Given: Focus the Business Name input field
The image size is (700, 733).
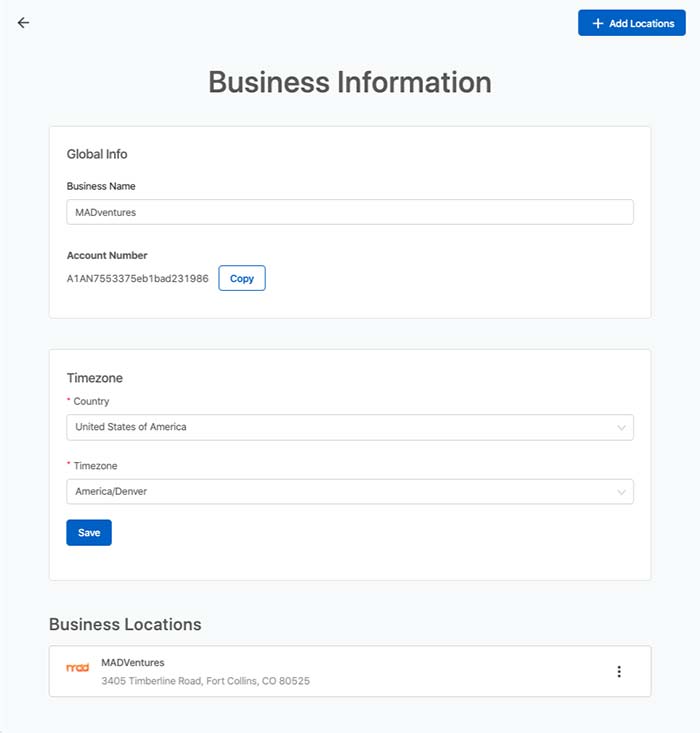Looking at the screenshot, I should pyautogui.click(x=350, y=212).
